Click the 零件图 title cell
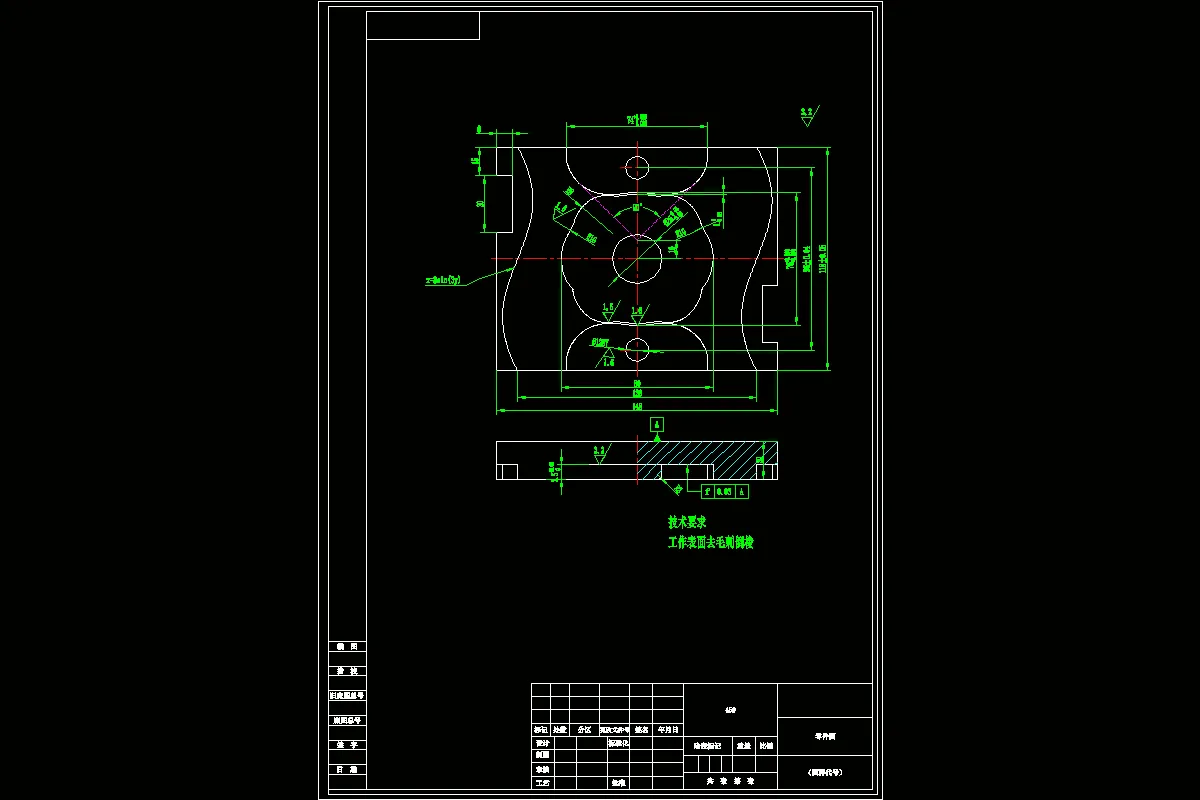This screenshot has height=800, width=1200. pos(825,735)
